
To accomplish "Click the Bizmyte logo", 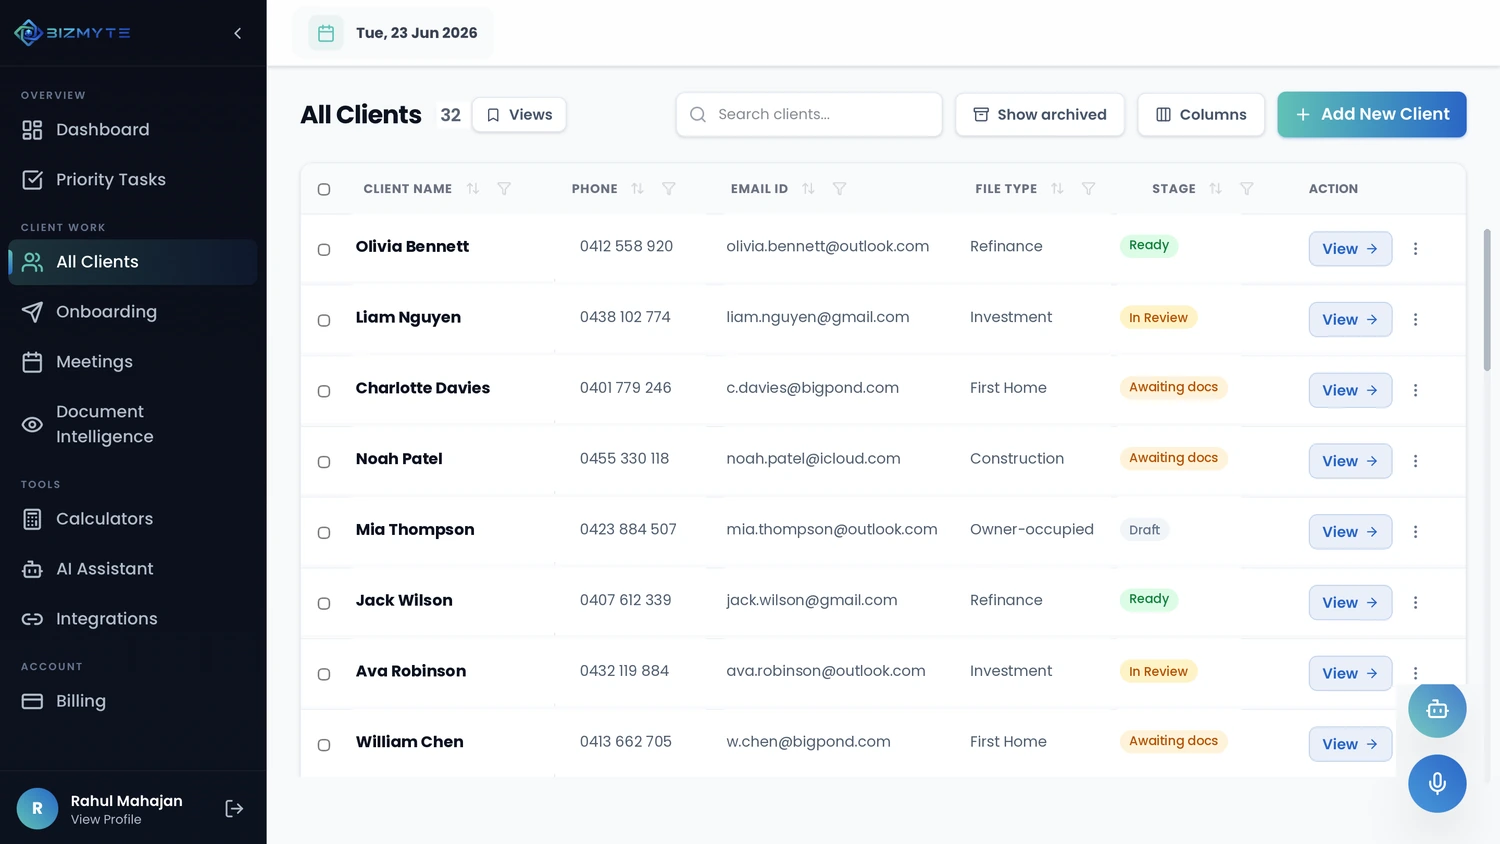I will (72, 33).
